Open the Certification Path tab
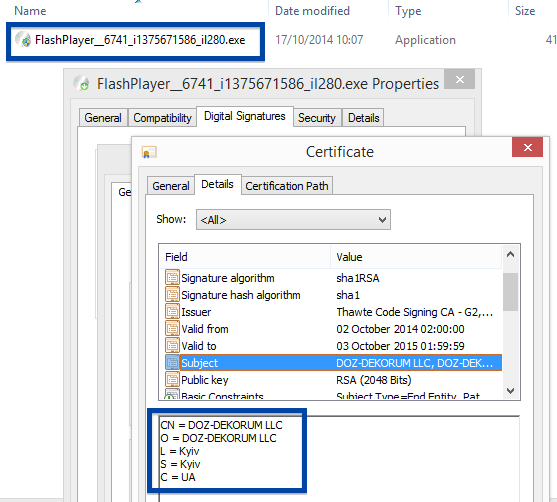Image resolution: width=557 pixels, height=502 pixels. [287, 186]
